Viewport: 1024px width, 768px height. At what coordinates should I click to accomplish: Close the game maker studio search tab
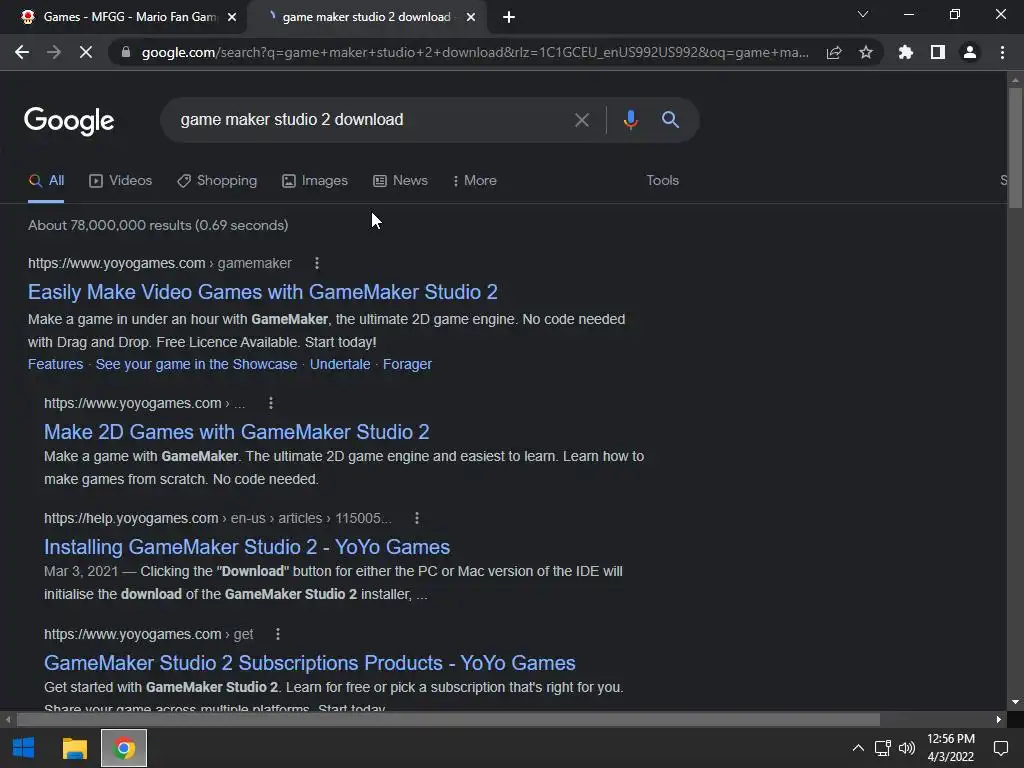click(x=471, y=17)
